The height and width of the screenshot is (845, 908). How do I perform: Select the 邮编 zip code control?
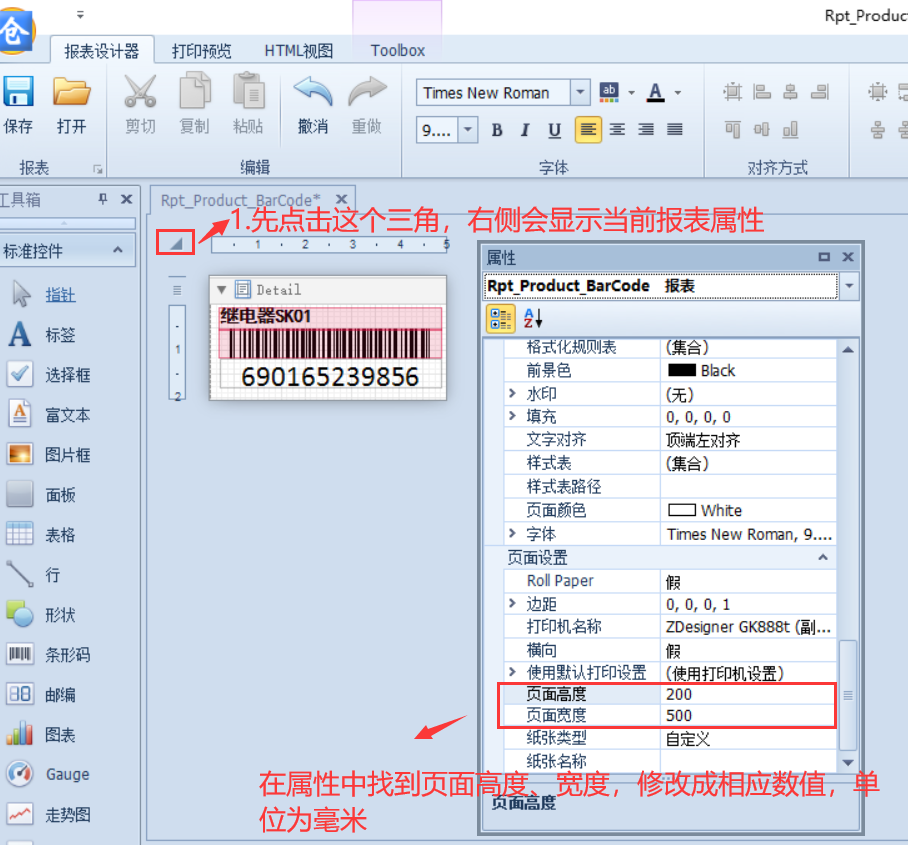click(x=60, y=694)
